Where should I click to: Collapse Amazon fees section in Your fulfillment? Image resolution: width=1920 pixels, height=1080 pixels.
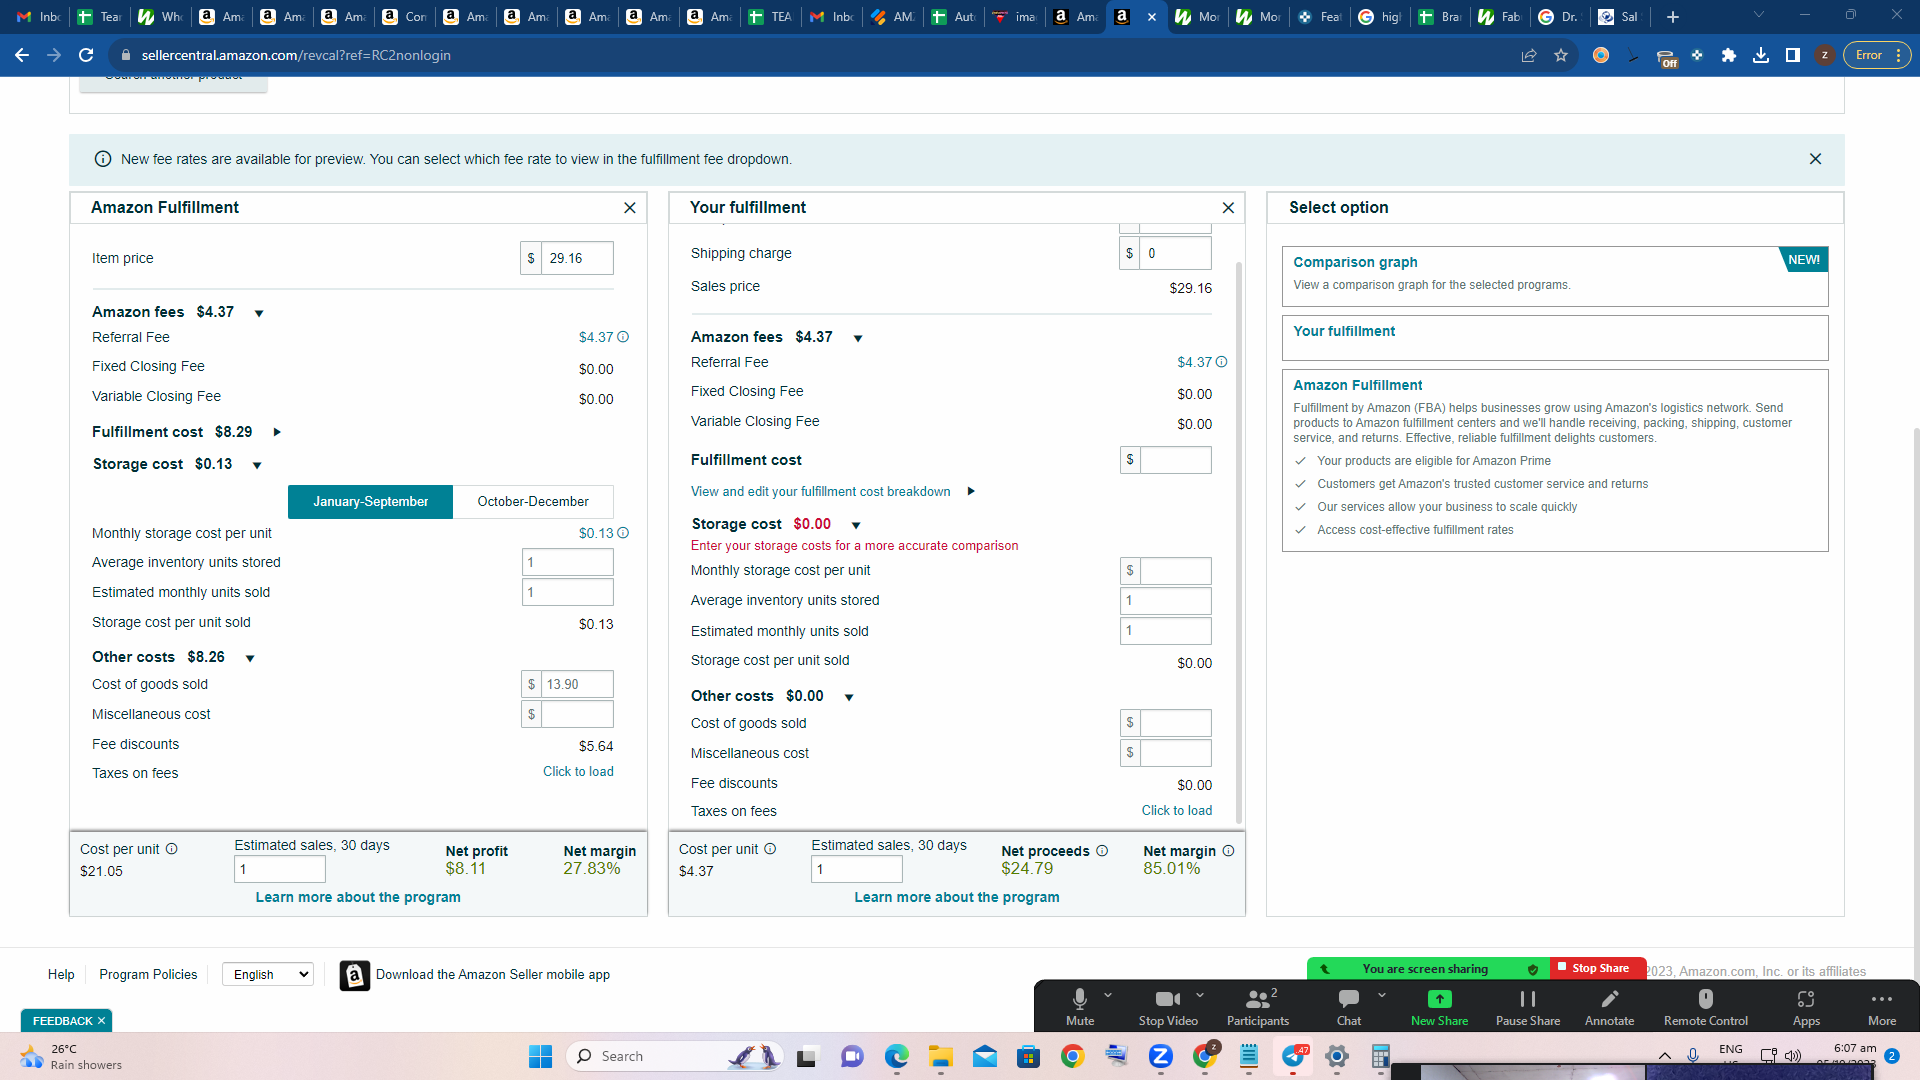point(858,338)
